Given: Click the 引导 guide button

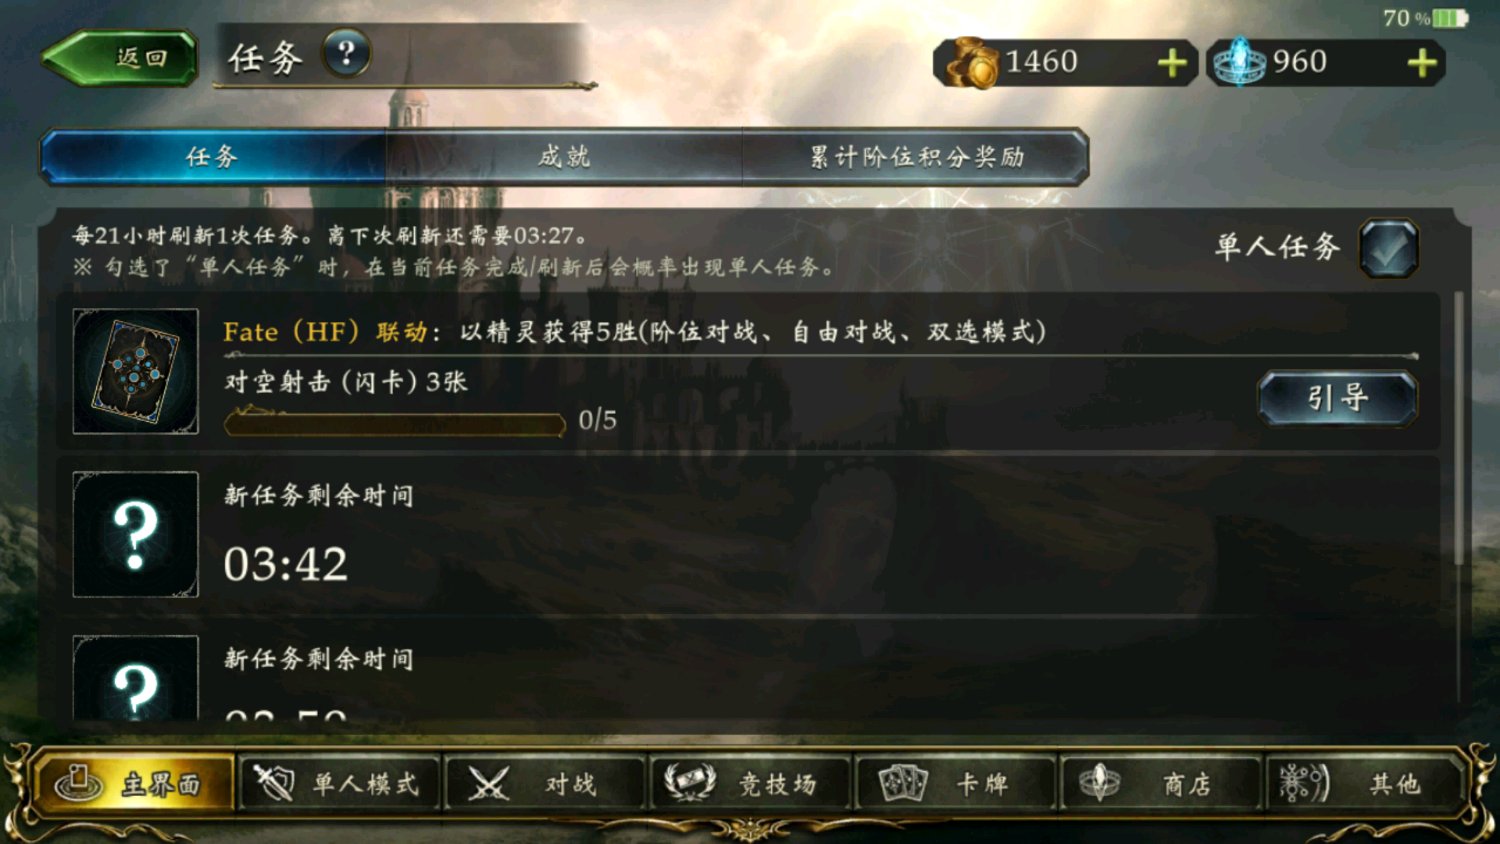Looking at the screenshot, I should 1337,398.
